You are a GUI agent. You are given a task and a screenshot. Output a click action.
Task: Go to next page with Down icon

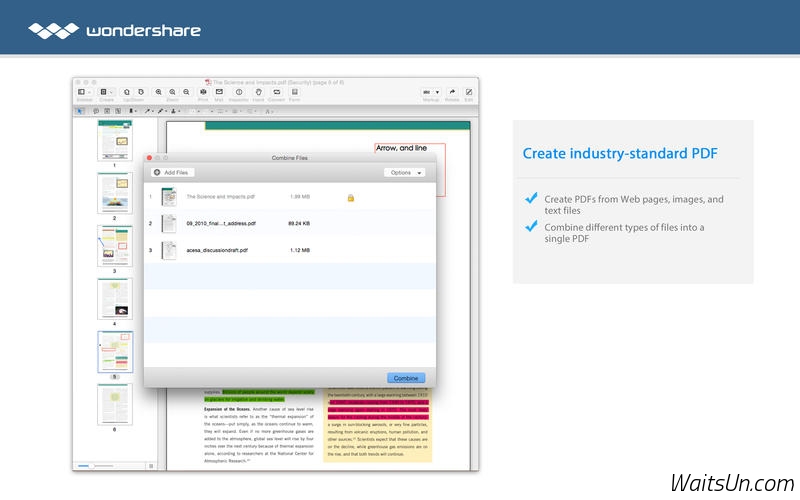tap(141, 92)
